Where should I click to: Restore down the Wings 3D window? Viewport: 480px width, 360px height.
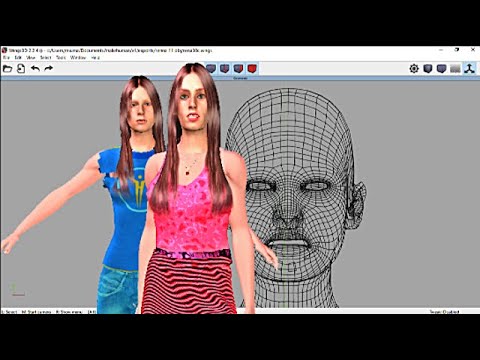click(x=457, y=50)
